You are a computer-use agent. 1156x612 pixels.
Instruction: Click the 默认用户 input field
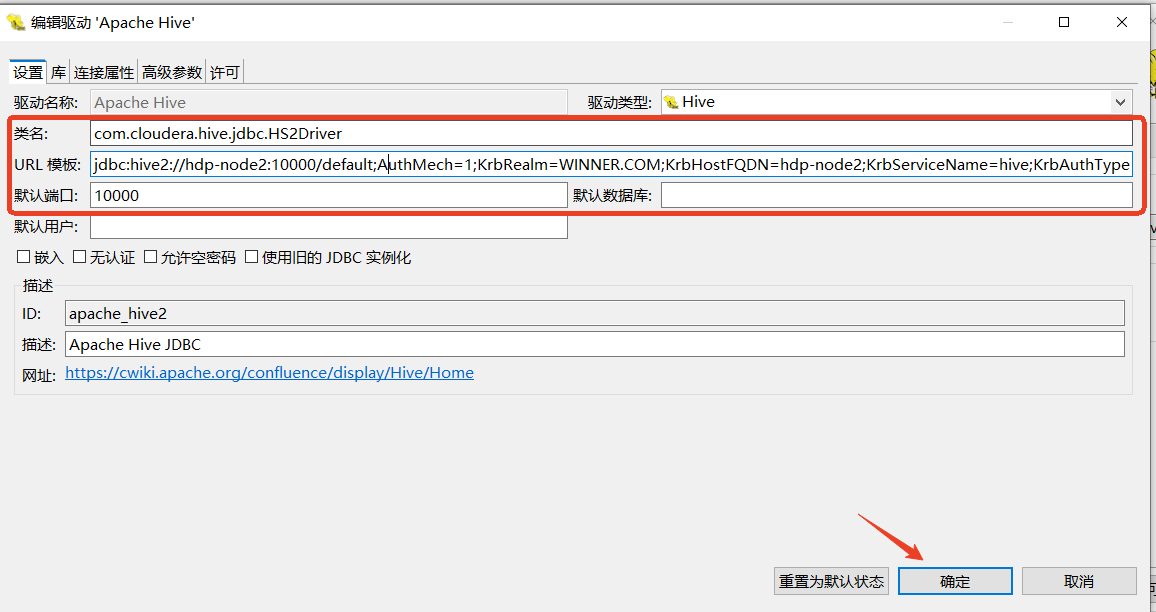[329, 226]
